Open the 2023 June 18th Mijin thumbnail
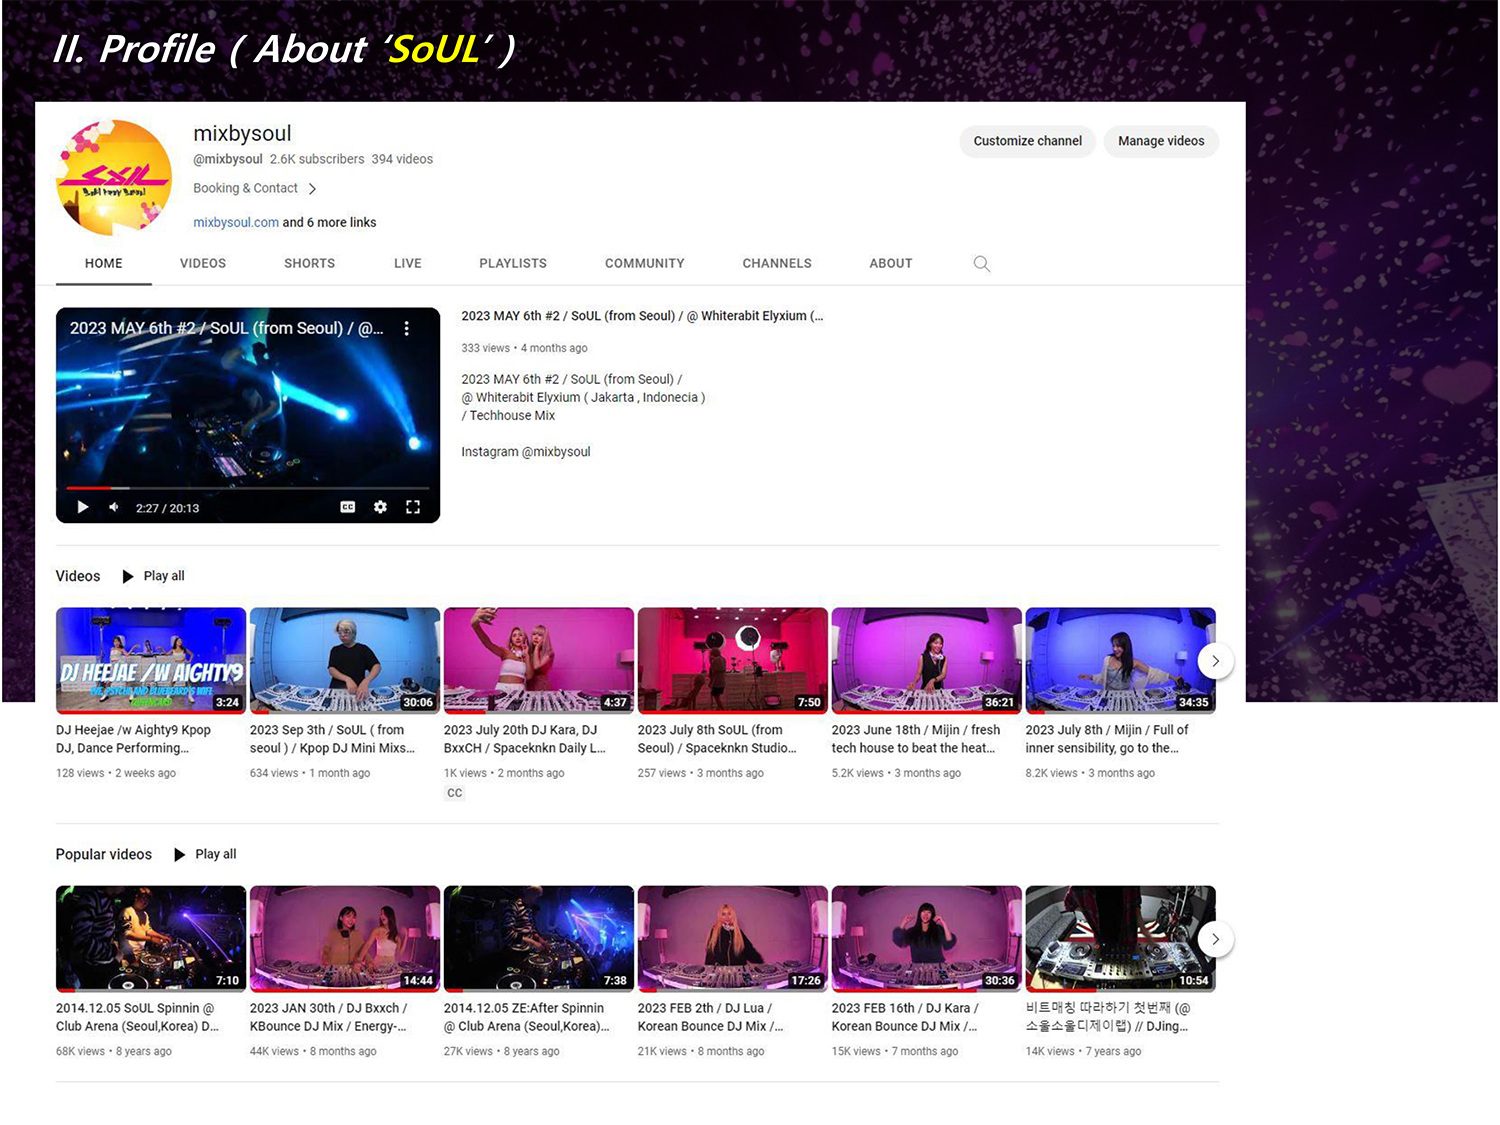The height and width of the screenshot is (1125, 1500). click(927, 660)
